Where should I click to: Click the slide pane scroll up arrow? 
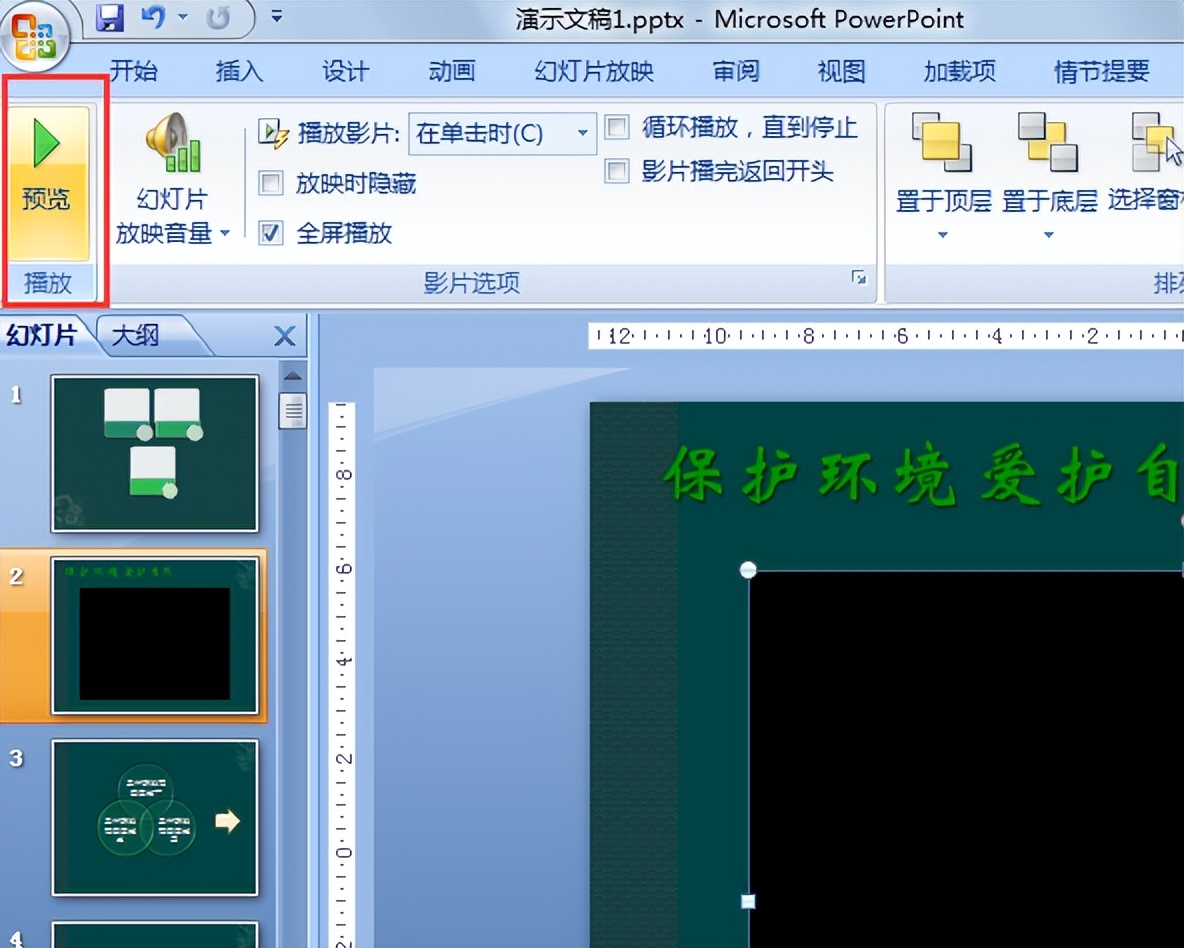293,375
